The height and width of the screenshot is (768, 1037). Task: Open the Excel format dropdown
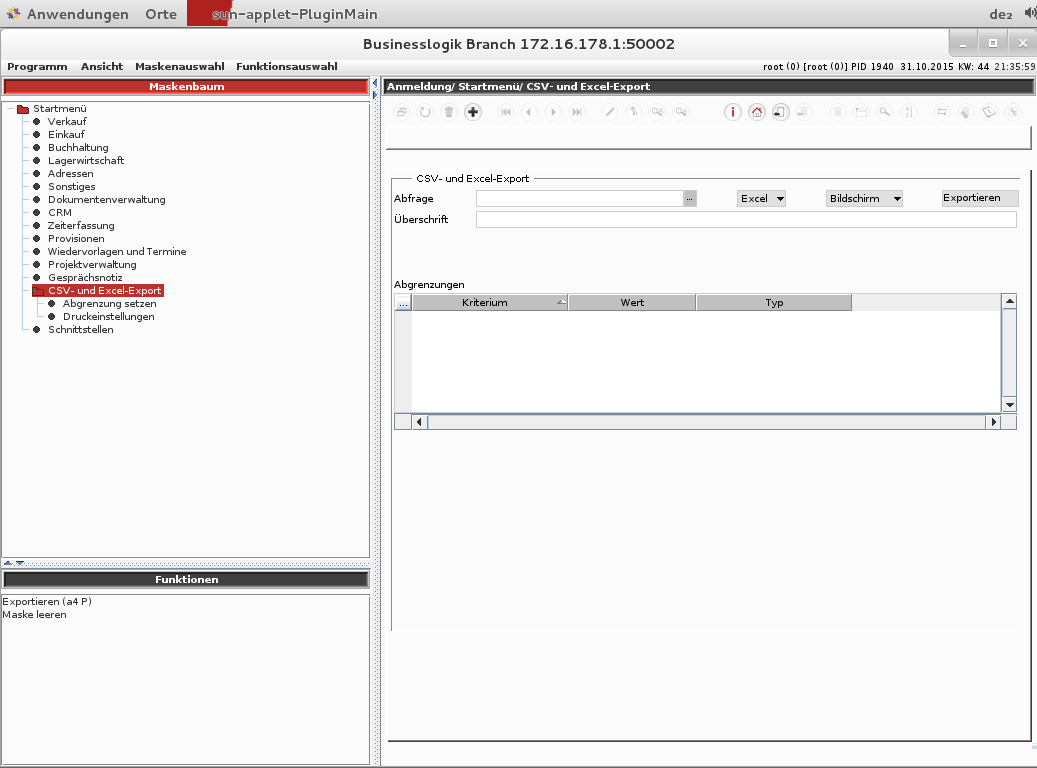coord(761,199)
